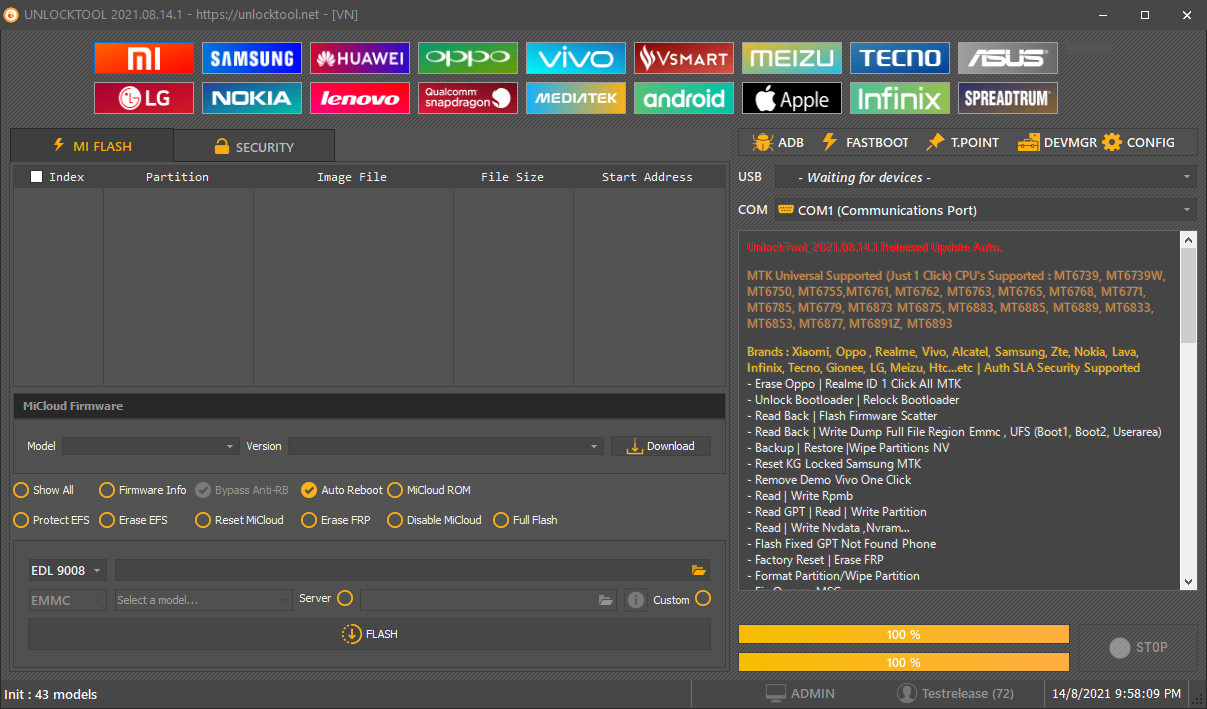Click the log panel scrollbar thumb
Image resolution: width=1207 pixels, height=709 pixels.
pos(1189,295)
